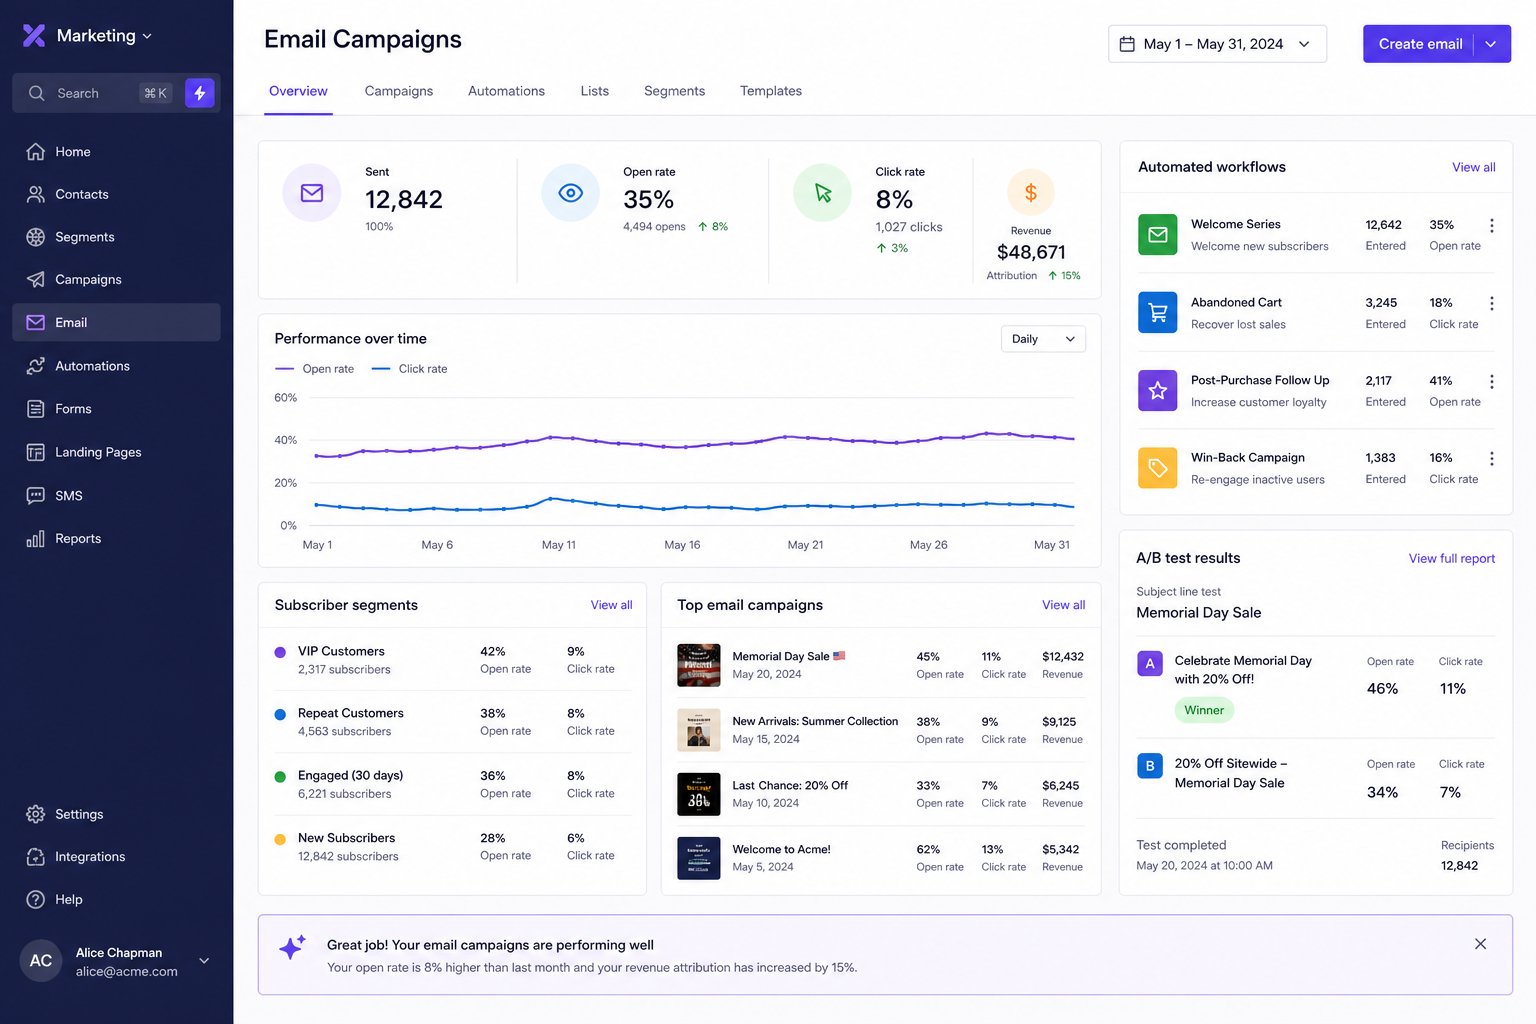Click View all in Top email campaigns
The height and width of the screenshot is (1024, 1536).
tap(1063, 605)
